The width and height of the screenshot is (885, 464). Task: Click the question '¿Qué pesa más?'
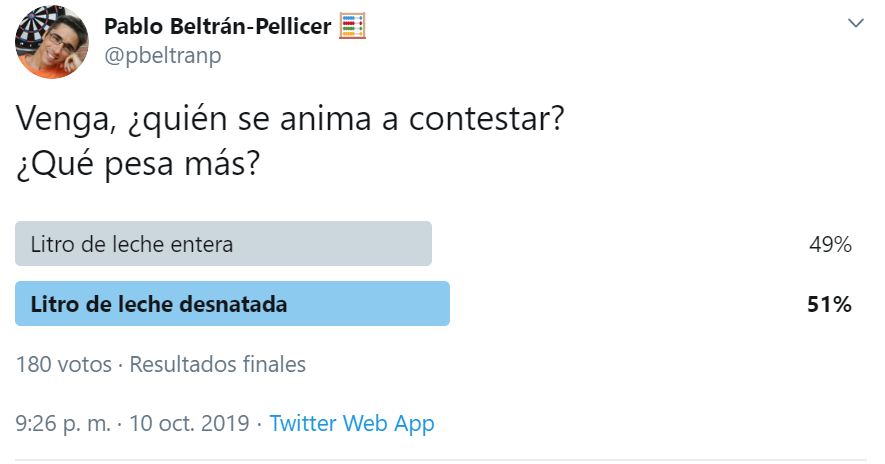click(138, 164)
